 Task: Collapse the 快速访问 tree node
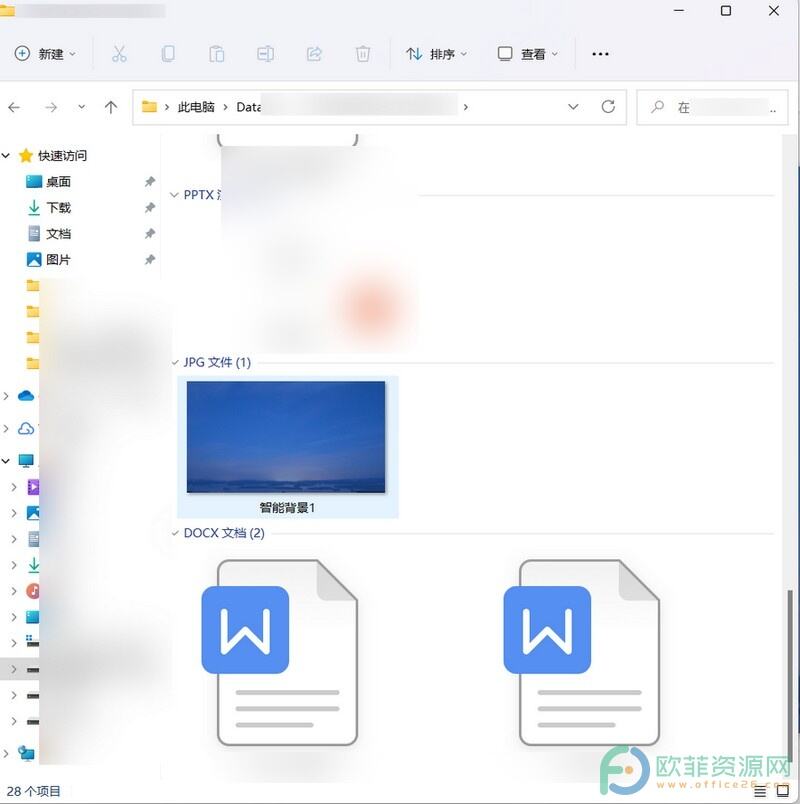click(6, 155)
